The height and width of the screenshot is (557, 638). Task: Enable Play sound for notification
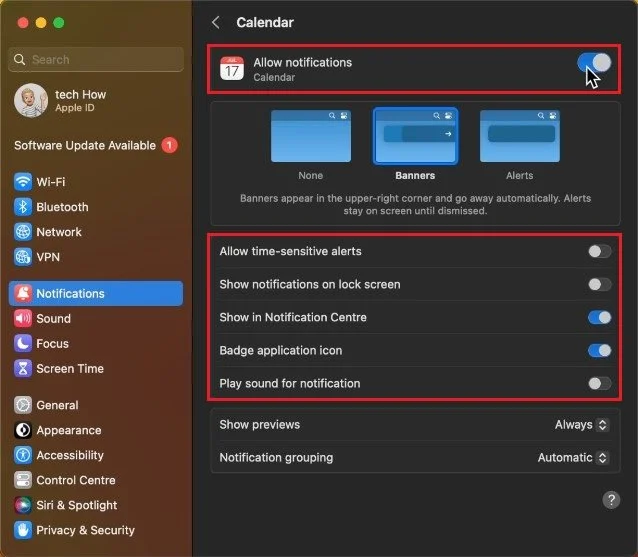pos(599,383)
